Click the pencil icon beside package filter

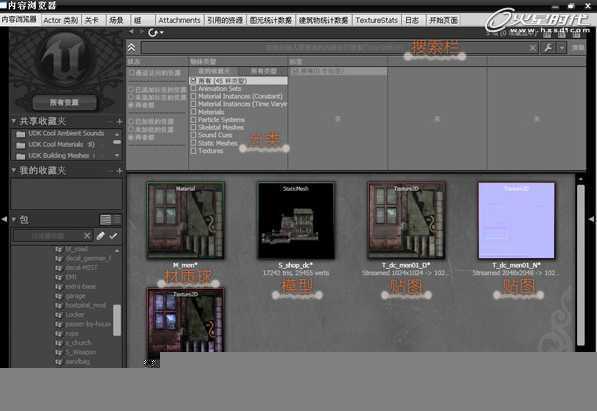[100, 236]
